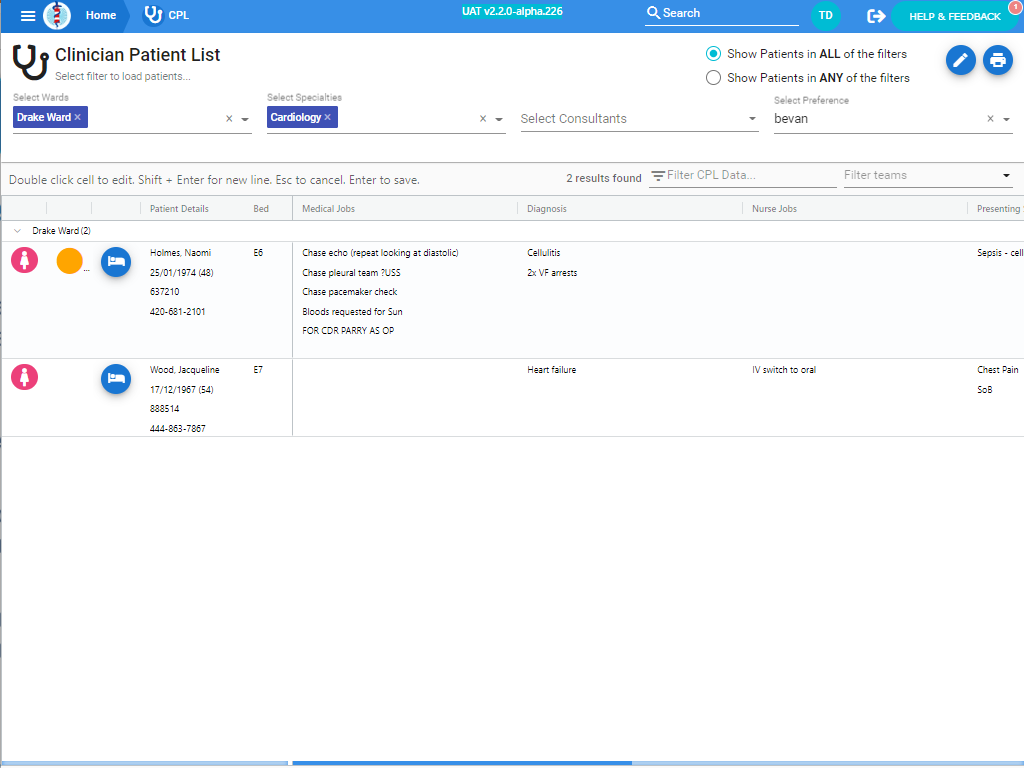This screenshot has width=1024, height=768.
Task: Click Cellulitis diagnosis cell
Action: (543, 253)
